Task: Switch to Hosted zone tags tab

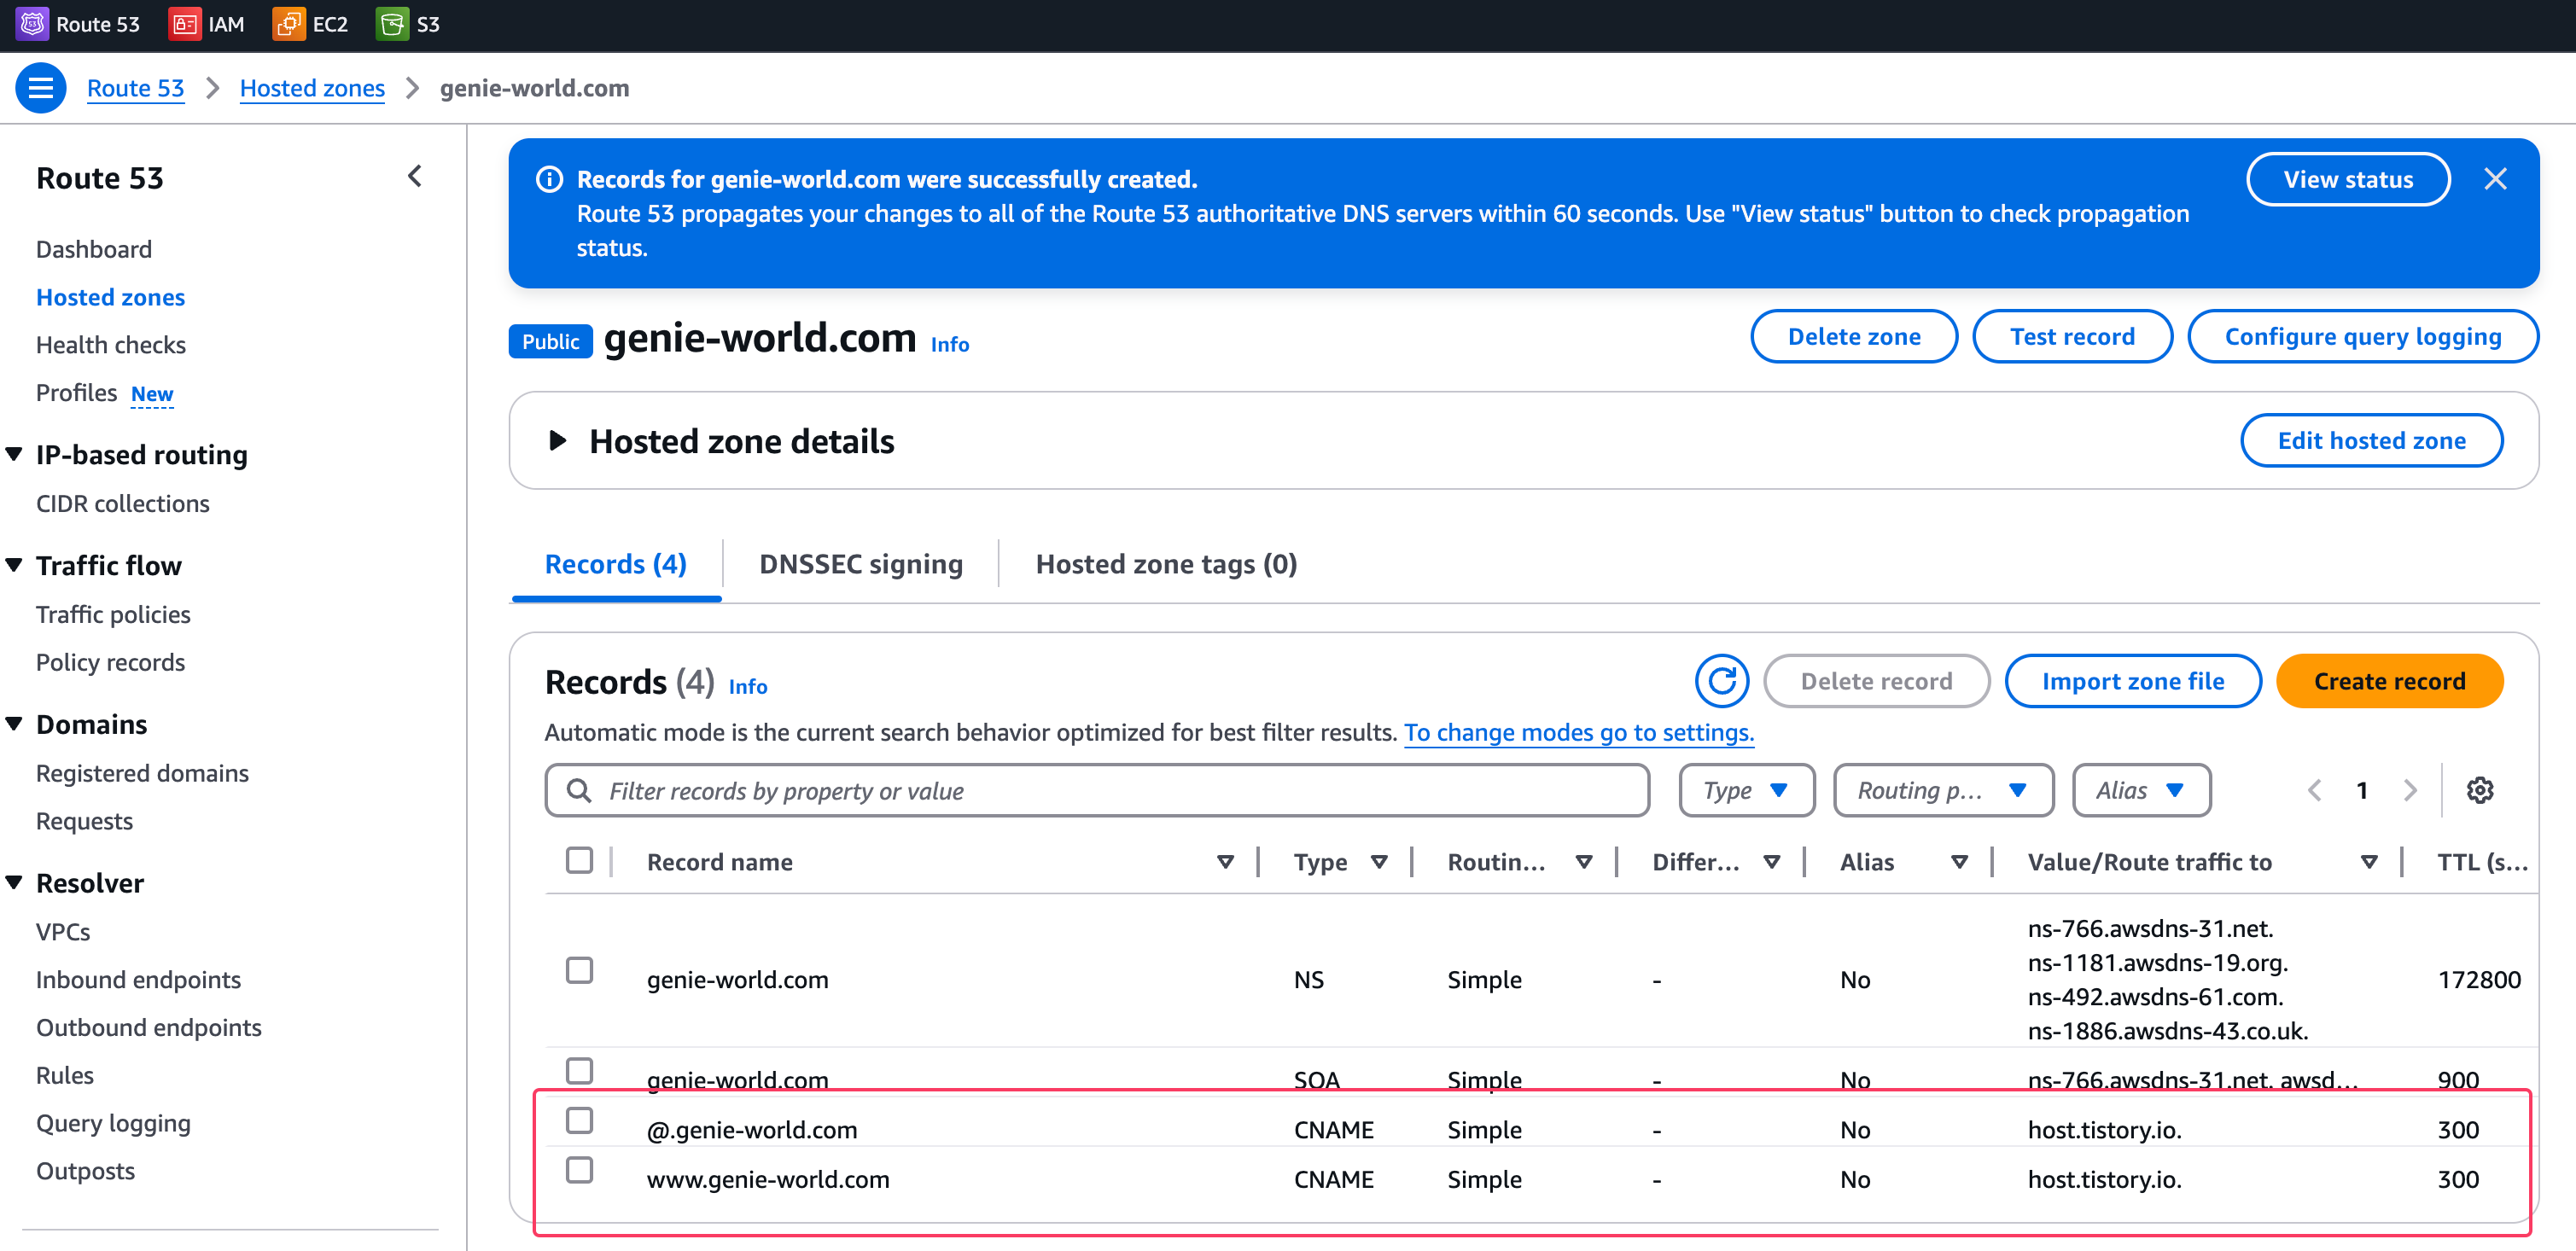Action: pyautogui.click(x=1165, y=564)
